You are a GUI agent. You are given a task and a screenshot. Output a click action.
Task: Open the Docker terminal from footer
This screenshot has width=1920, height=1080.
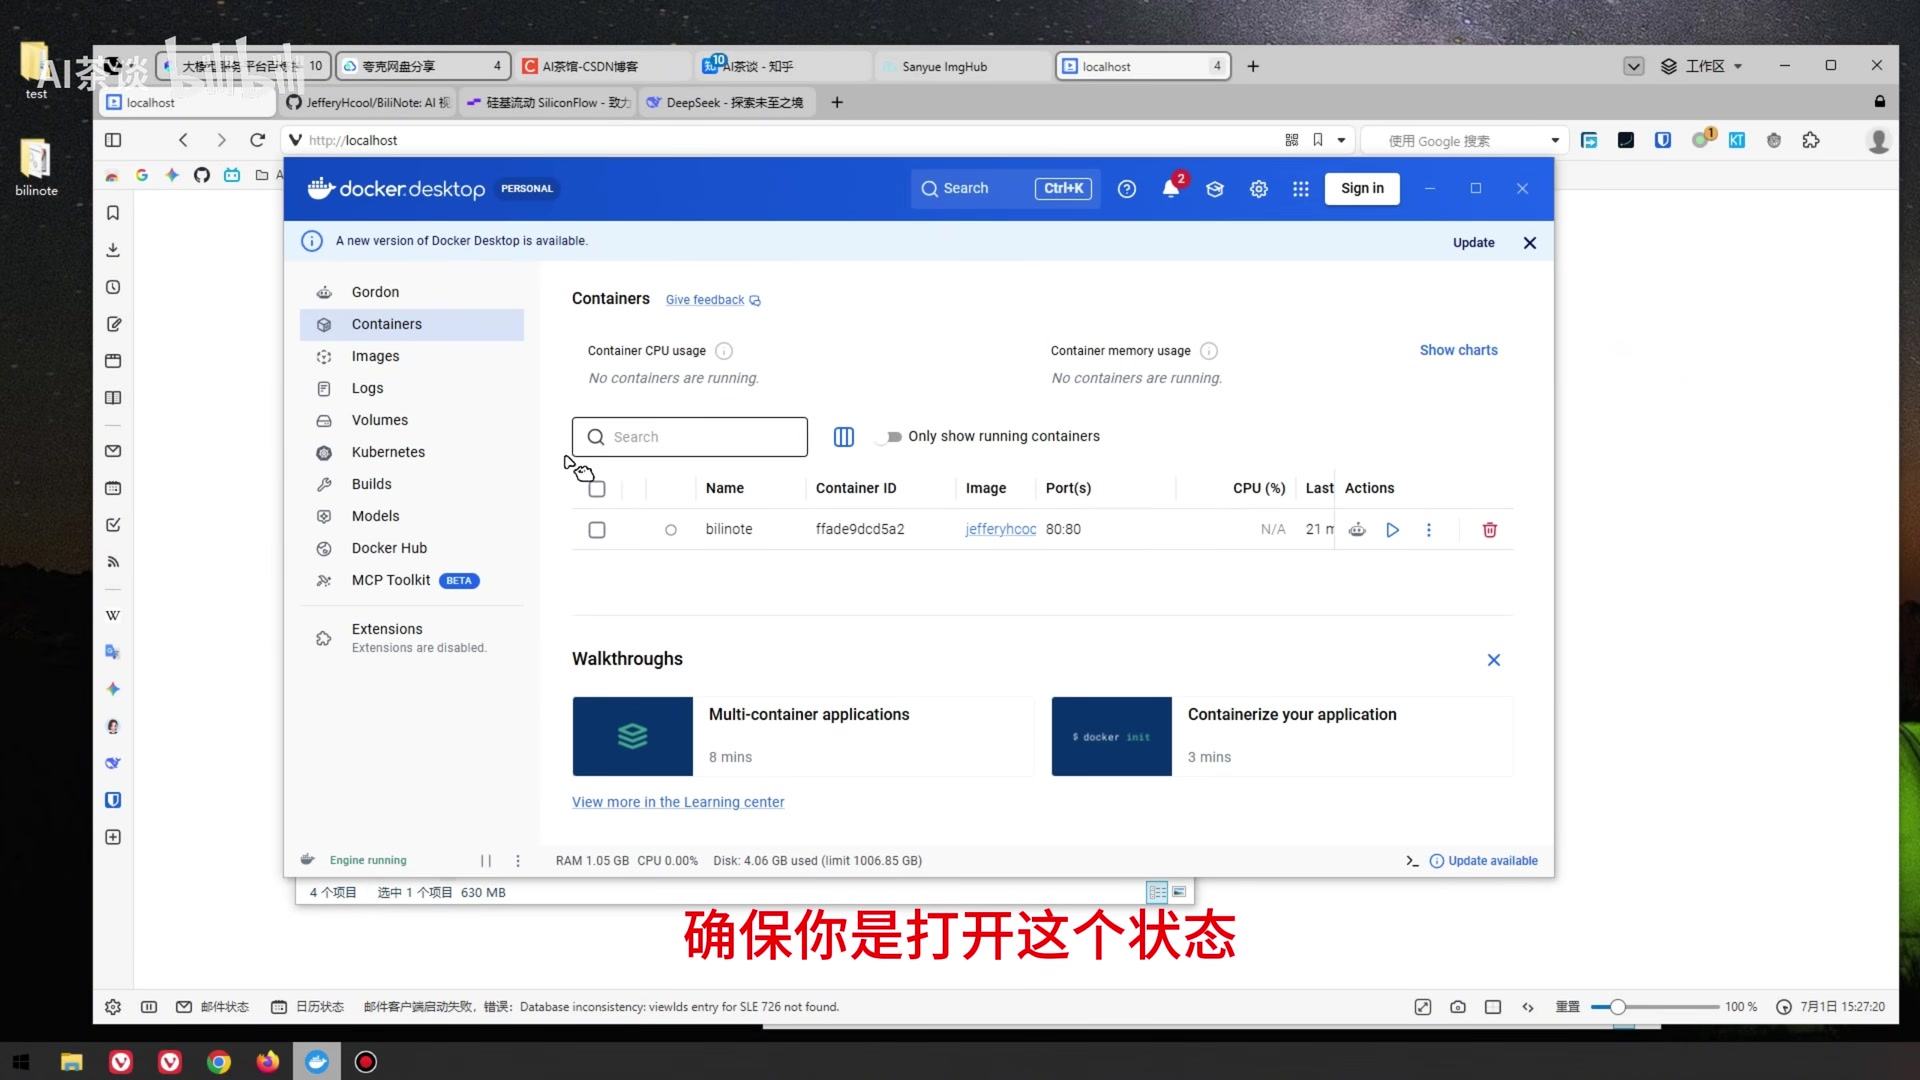[x=1412, y=861]
